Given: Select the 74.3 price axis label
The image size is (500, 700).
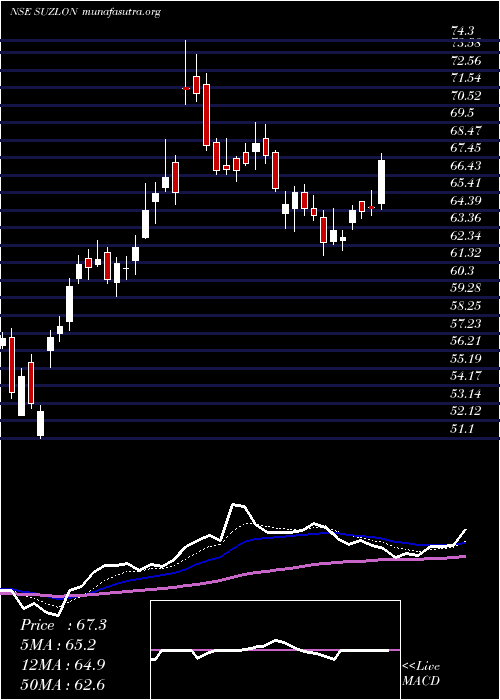Looking at the screenshot, I should (x=462, y=31).
